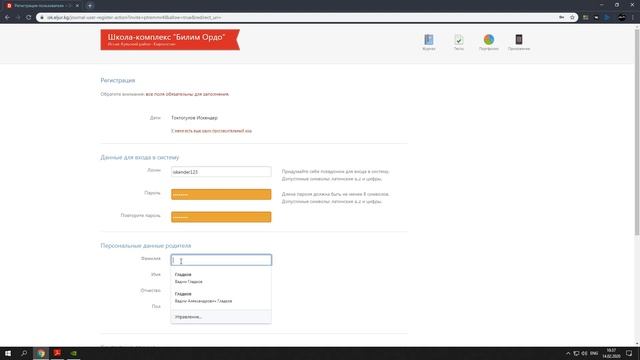Click the padlock site-info icon

[42, 18]
